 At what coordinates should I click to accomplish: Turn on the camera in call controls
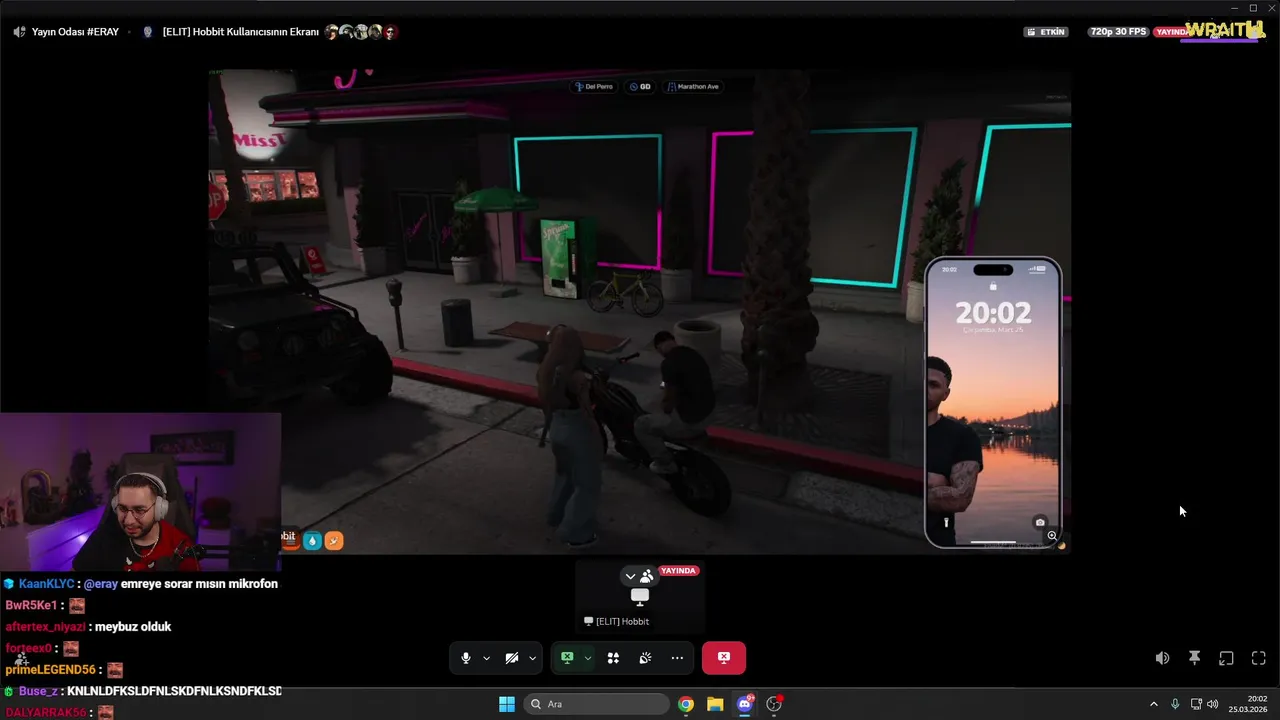pyautogui.click(x=511, y=658)
